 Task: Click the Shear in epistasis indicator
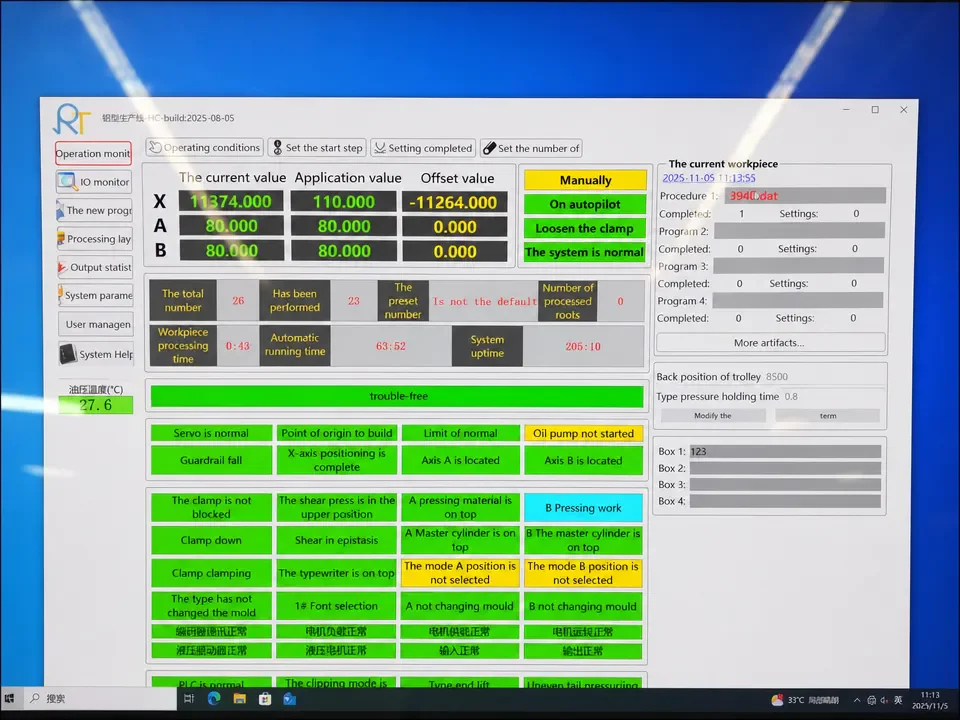(336, 541)
